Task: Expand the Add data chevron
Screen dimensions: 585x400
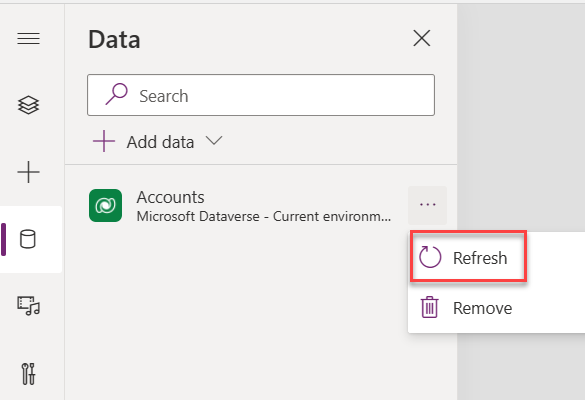Action: (x=214, y=141)
